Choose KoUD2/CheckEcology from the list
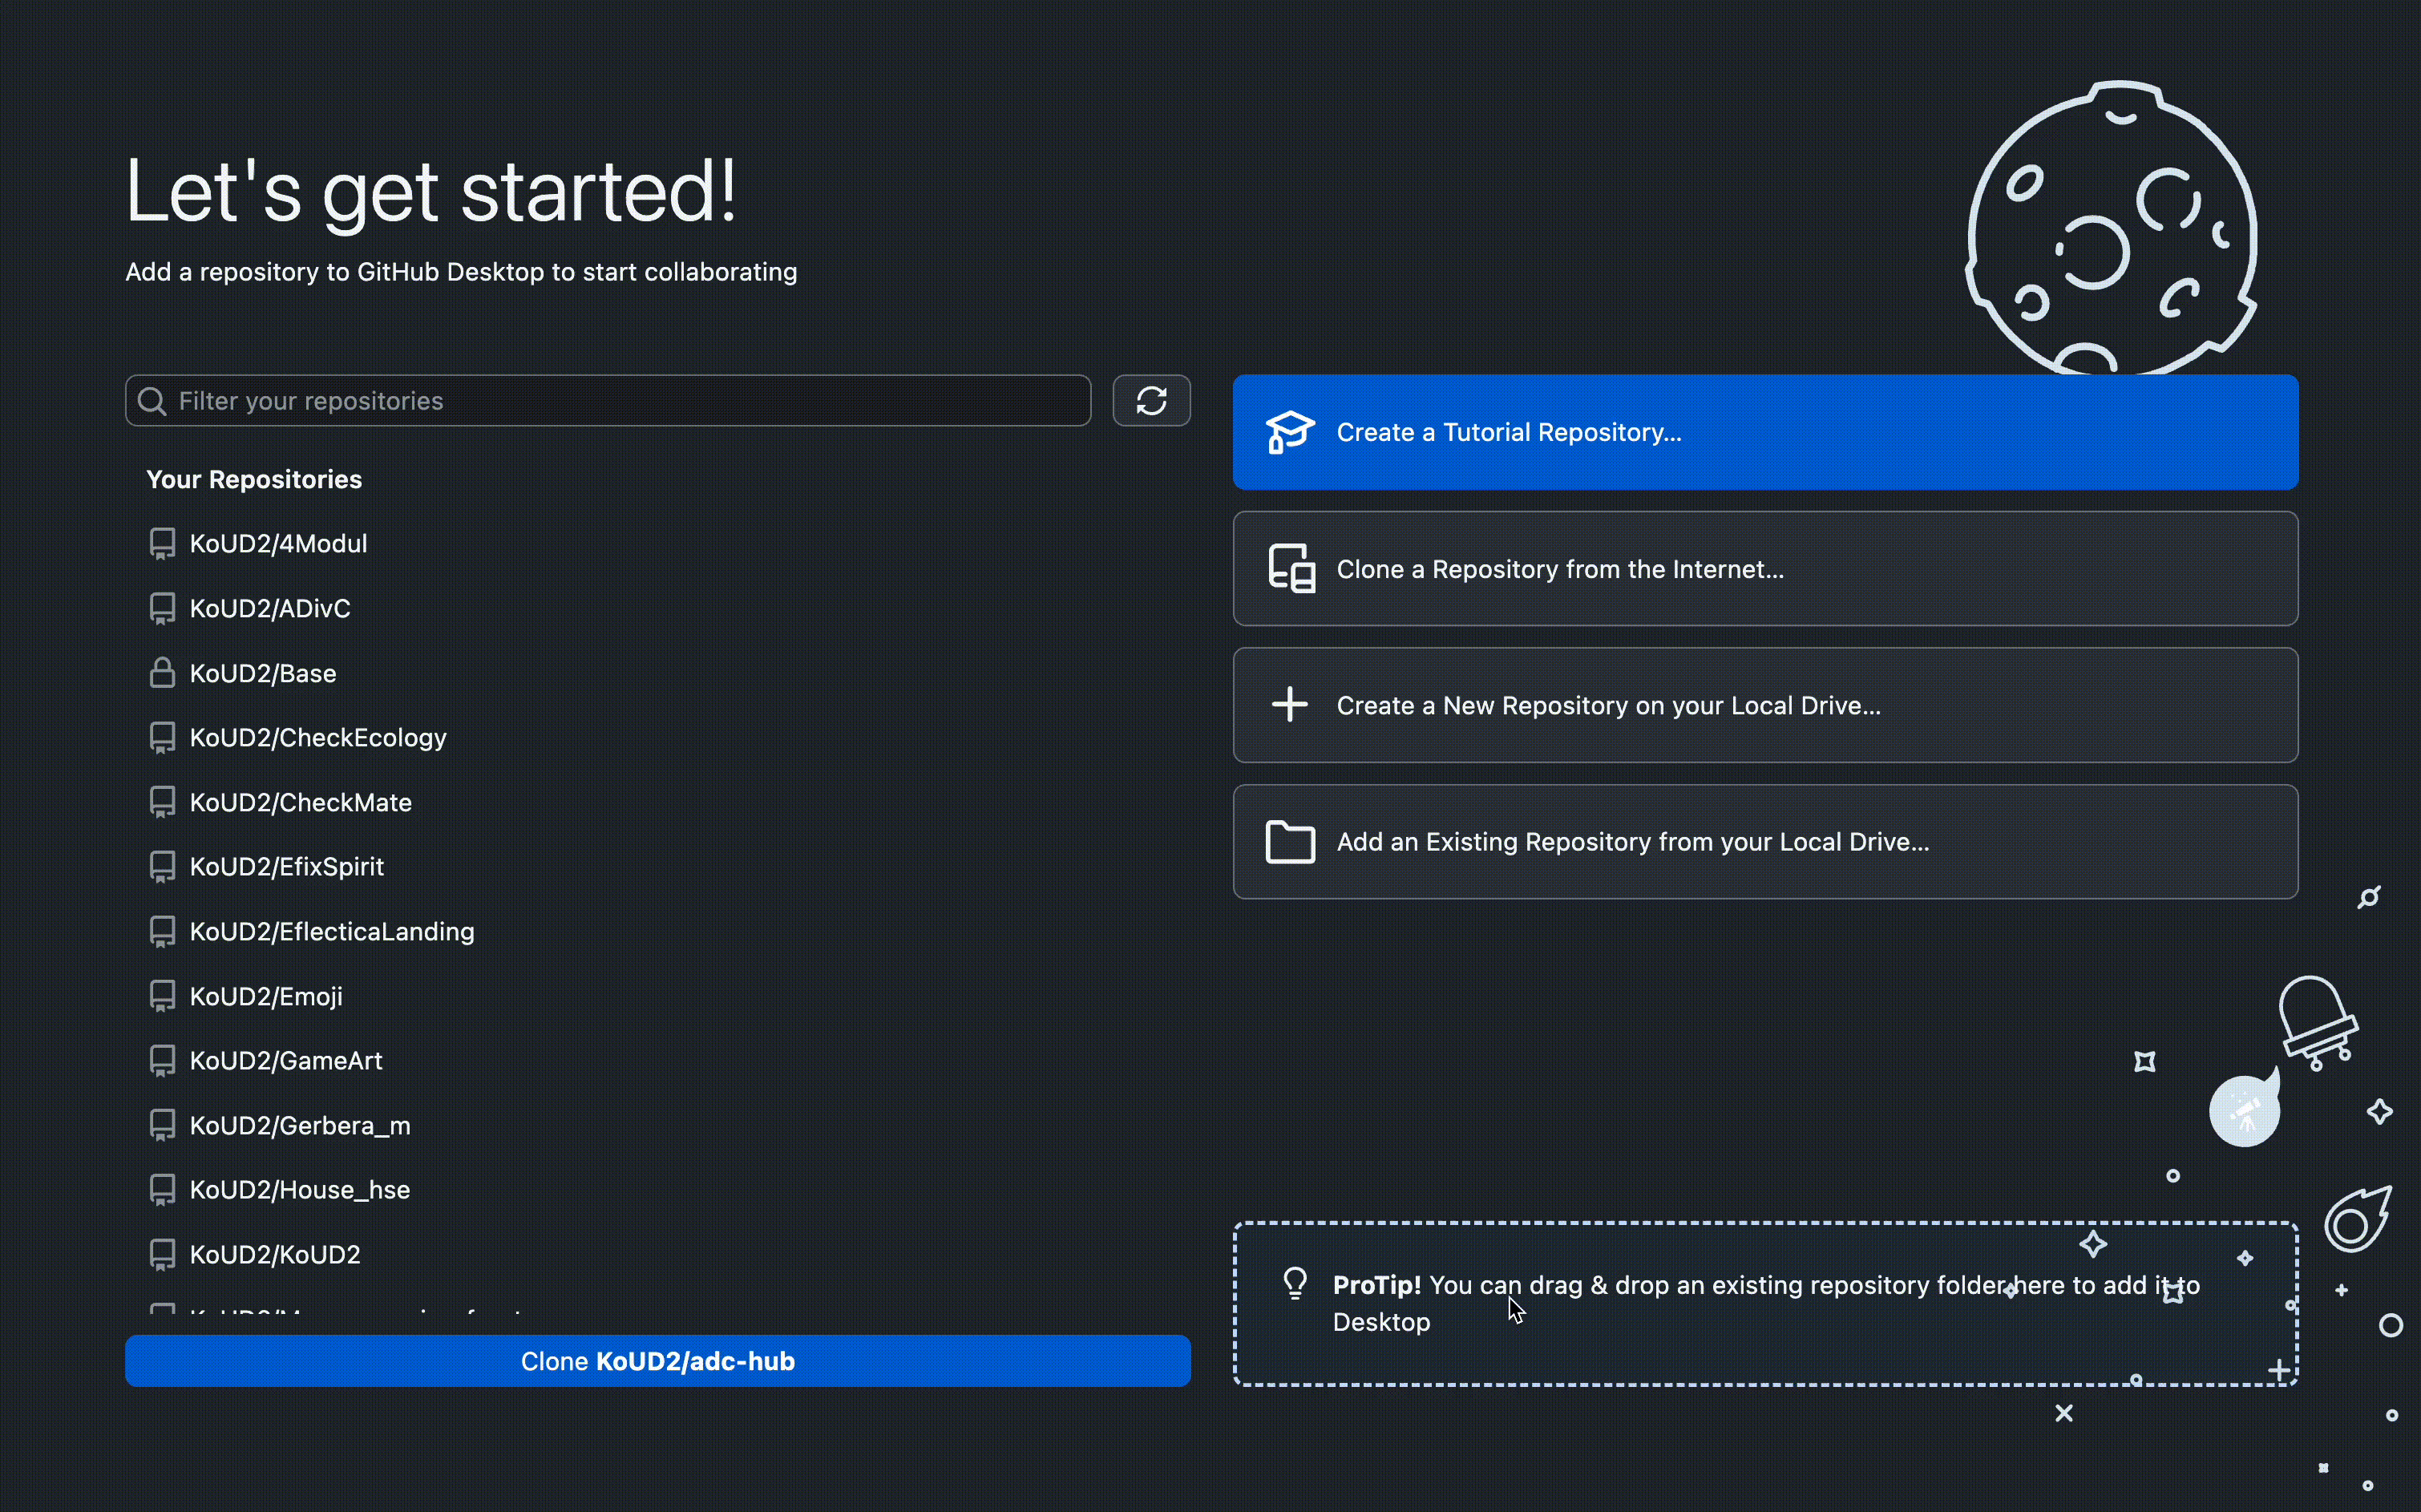Viewport: 2421px width, 1512px height. point(658,738)
